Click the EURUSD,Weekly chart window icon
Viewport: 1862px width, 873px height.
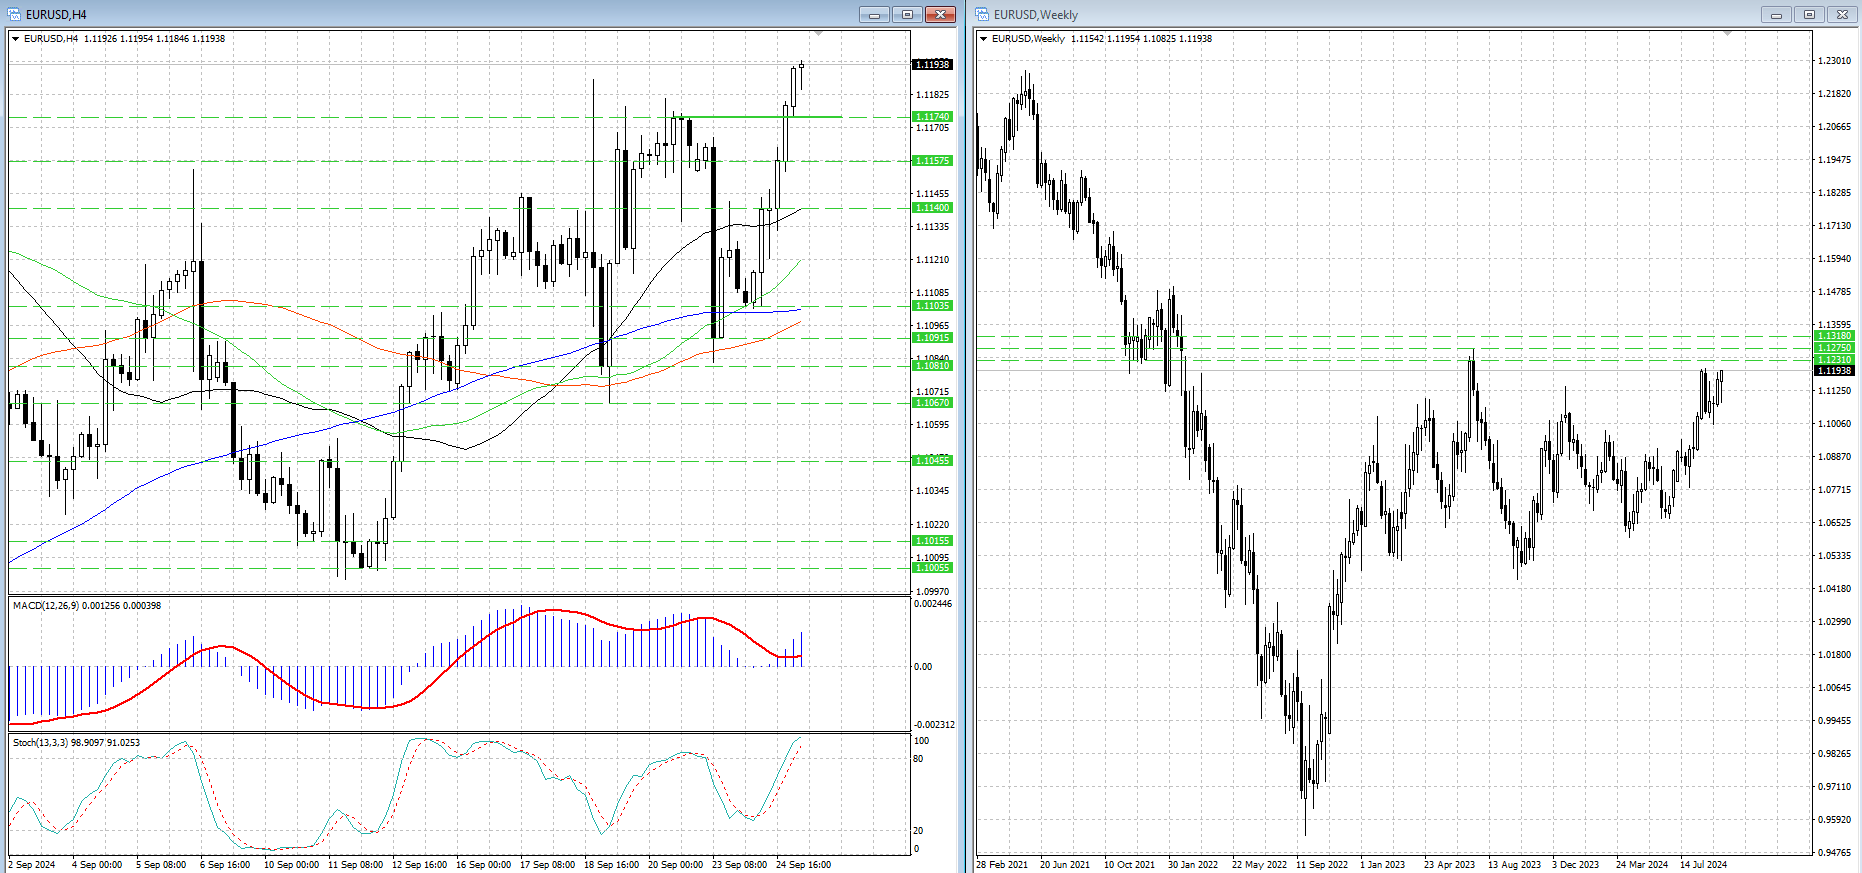pyautogui.click(x=982, y=14)
